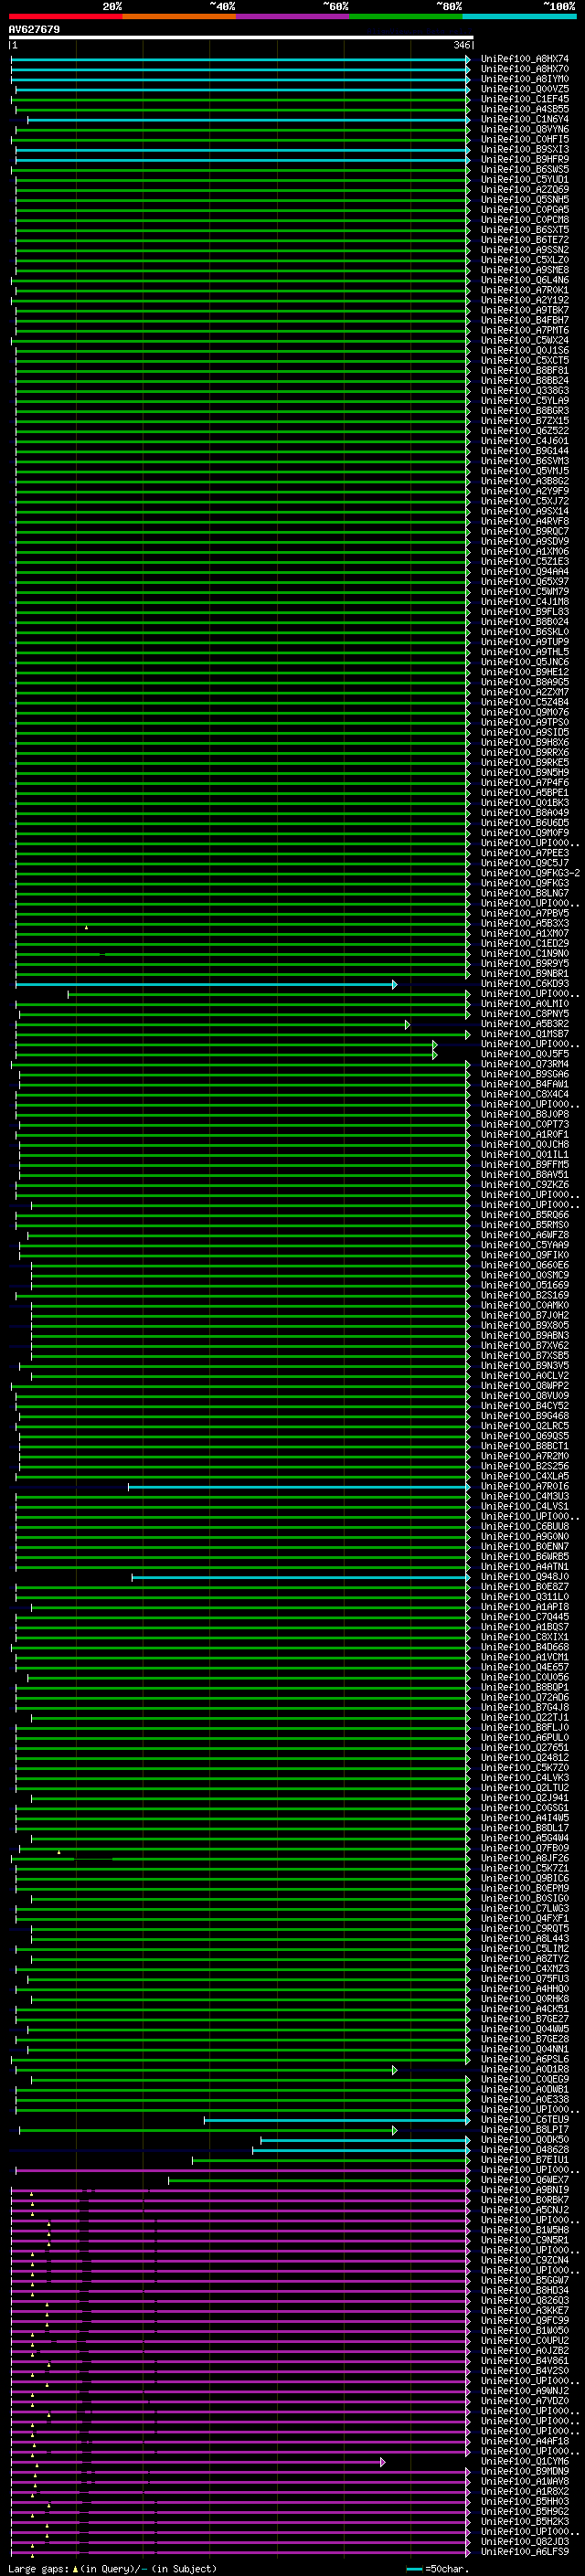
Task: Select label UniRef100_A7R0I6
Action: point(525,1486)
